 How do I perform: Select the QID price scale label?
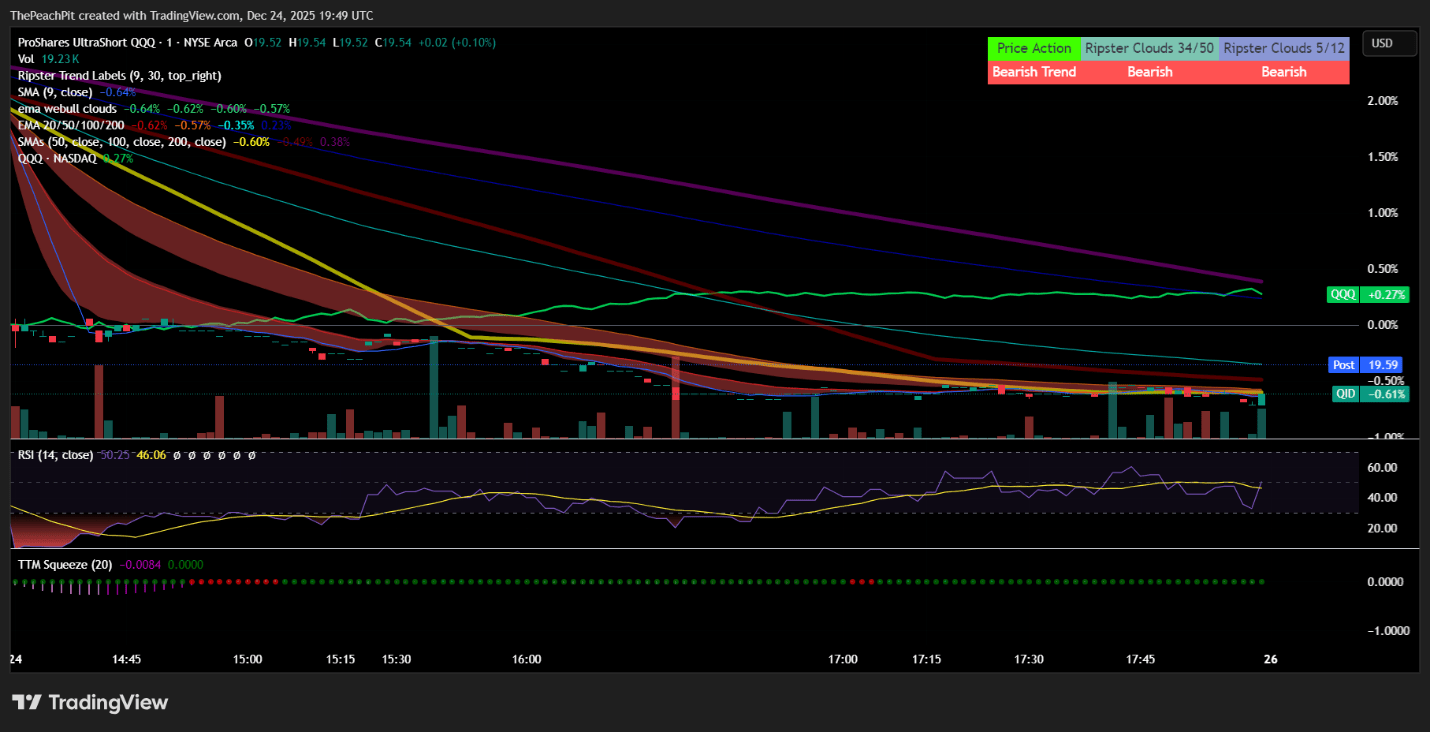[1369, 394]
